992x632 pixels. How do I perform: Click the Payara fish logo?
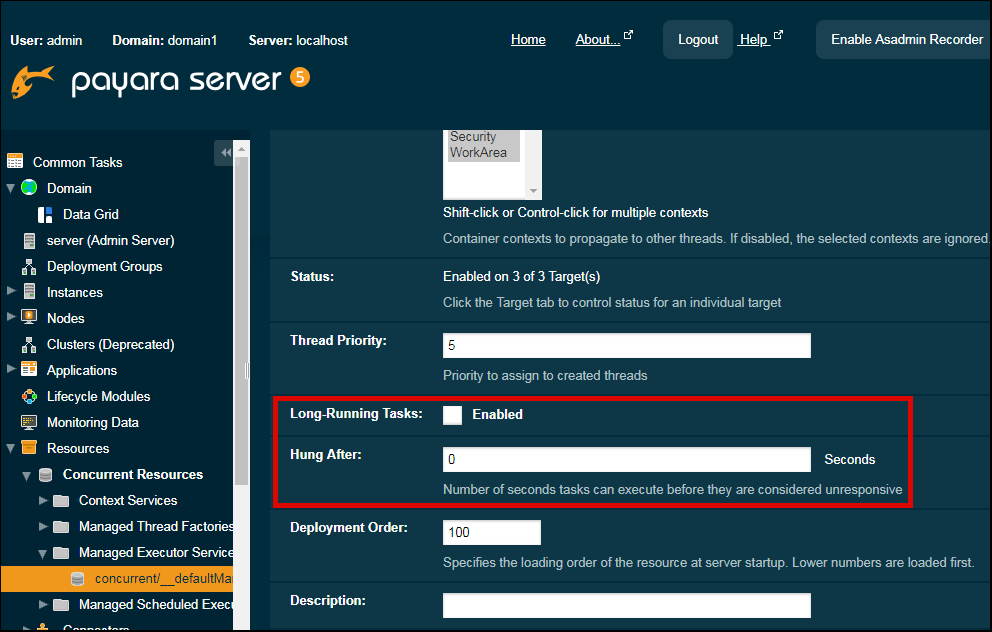[x=32, y=82]
